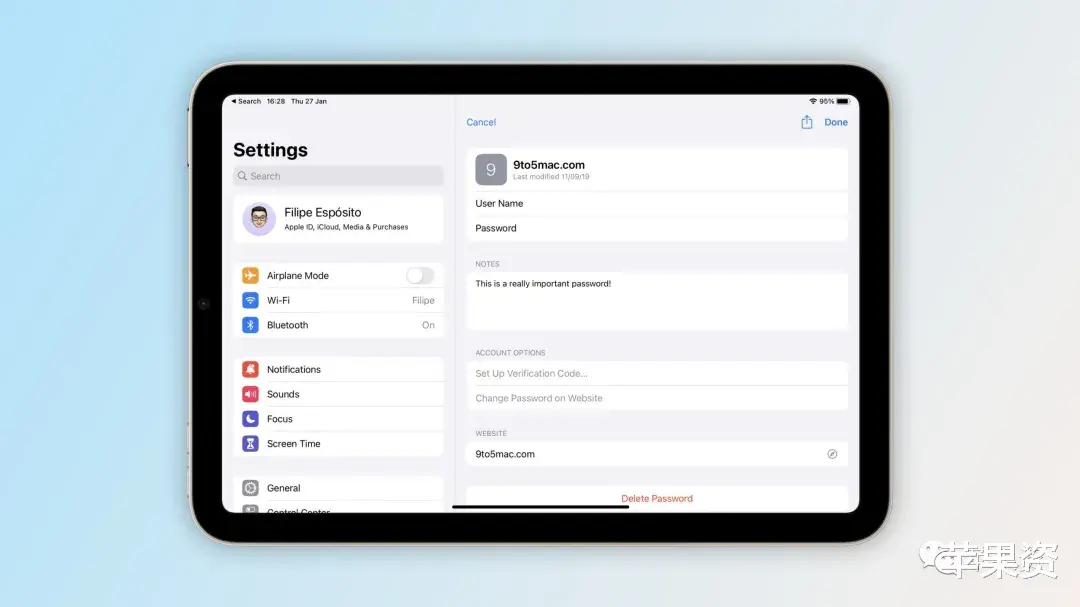Click Delete Password
This screenshot has width=1080, height=607.
coord(657,497)
